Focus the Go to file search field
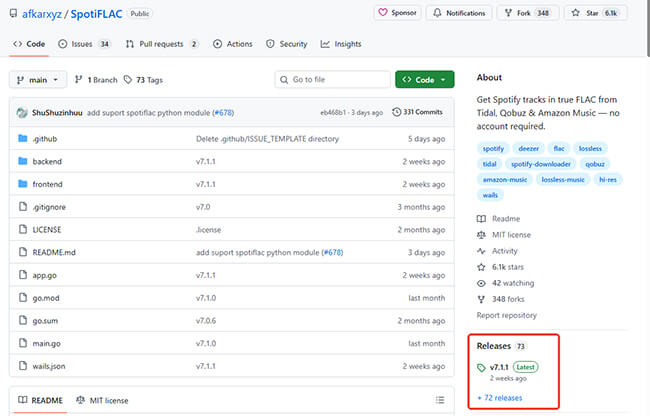650x416 pixels. point(332,80)
